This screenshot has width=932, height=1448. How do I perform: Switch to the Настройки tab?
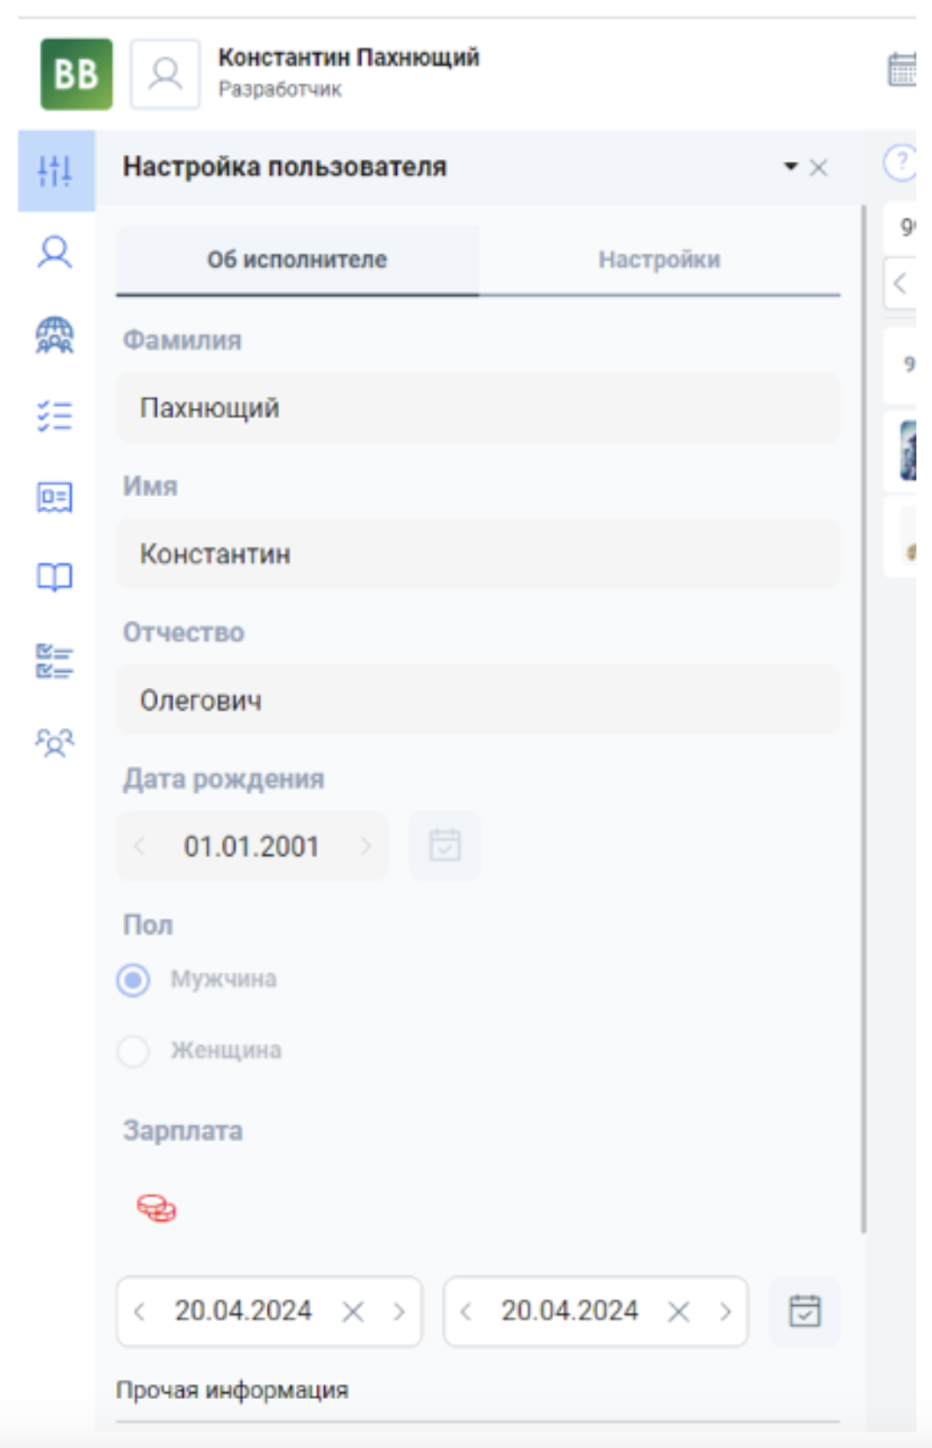pyautogui.click(x=660, y=260)
